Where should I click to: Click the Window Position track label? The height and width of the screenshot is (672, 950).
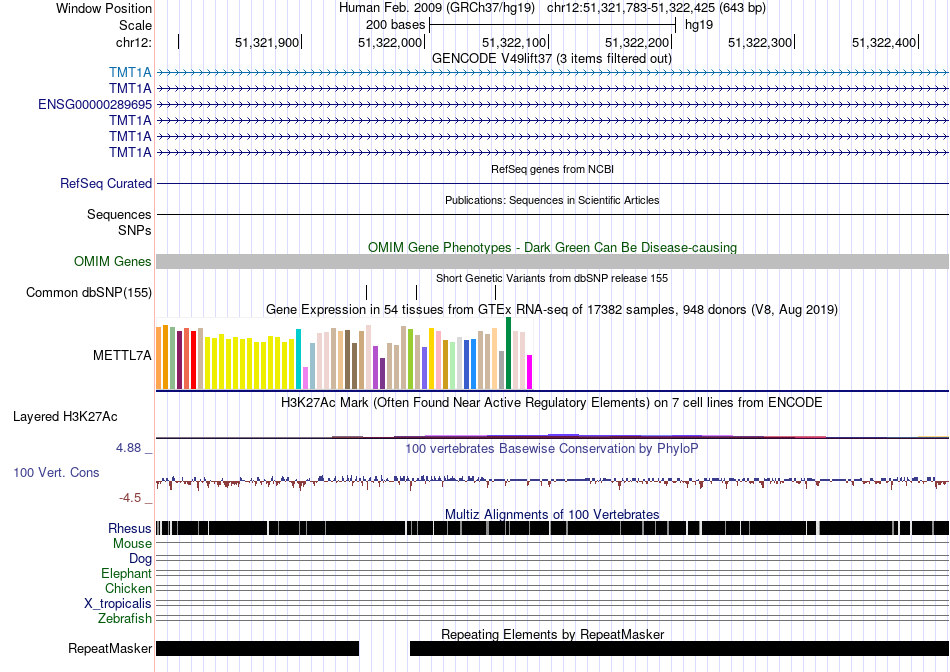pos(104,8)
